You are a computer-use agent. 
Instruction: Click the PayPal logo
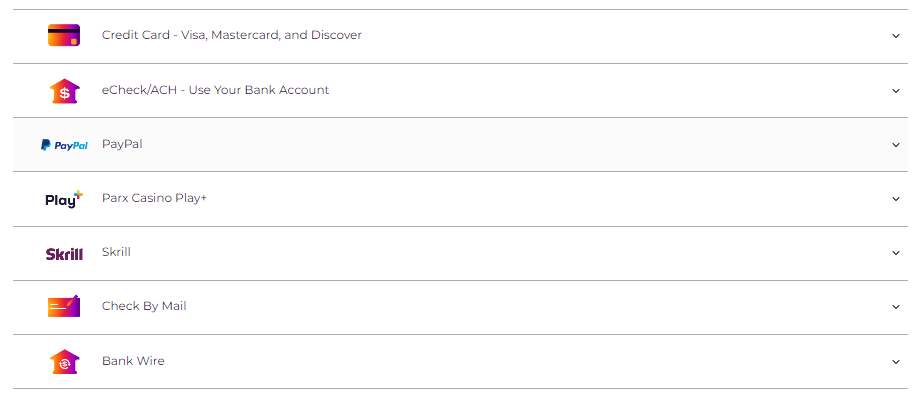64,145
